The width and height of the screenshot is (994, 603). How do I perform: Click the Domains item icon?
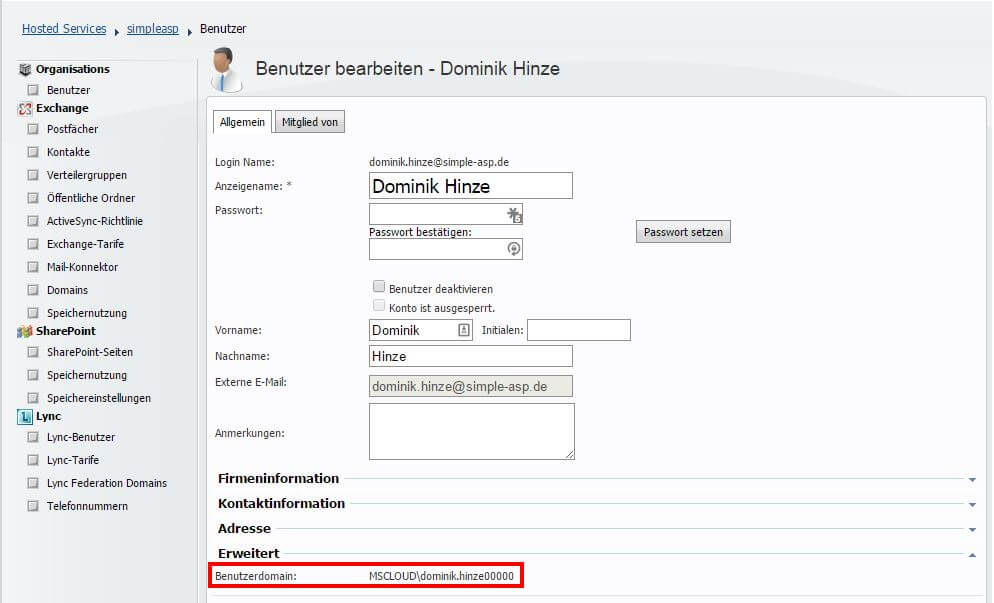pos(32,290)
